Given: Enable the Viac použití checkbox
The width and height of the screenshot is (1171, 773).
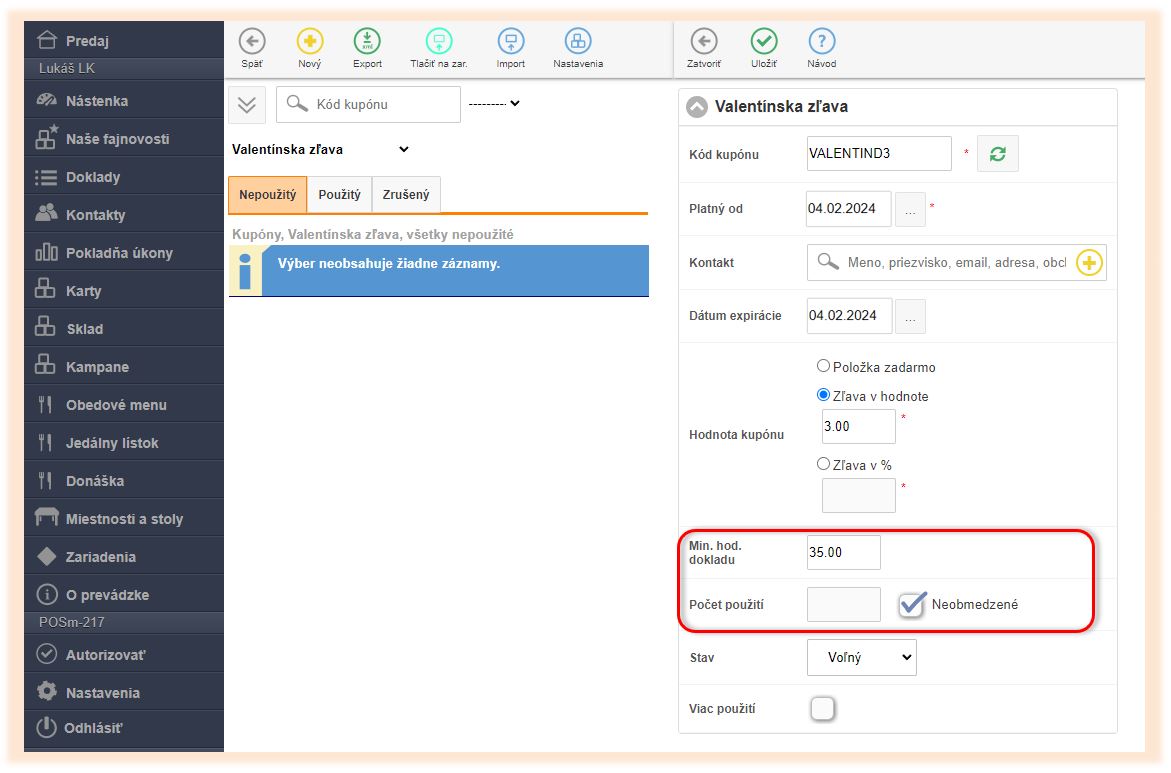Looking at the screenshot, I should (822, 709).
